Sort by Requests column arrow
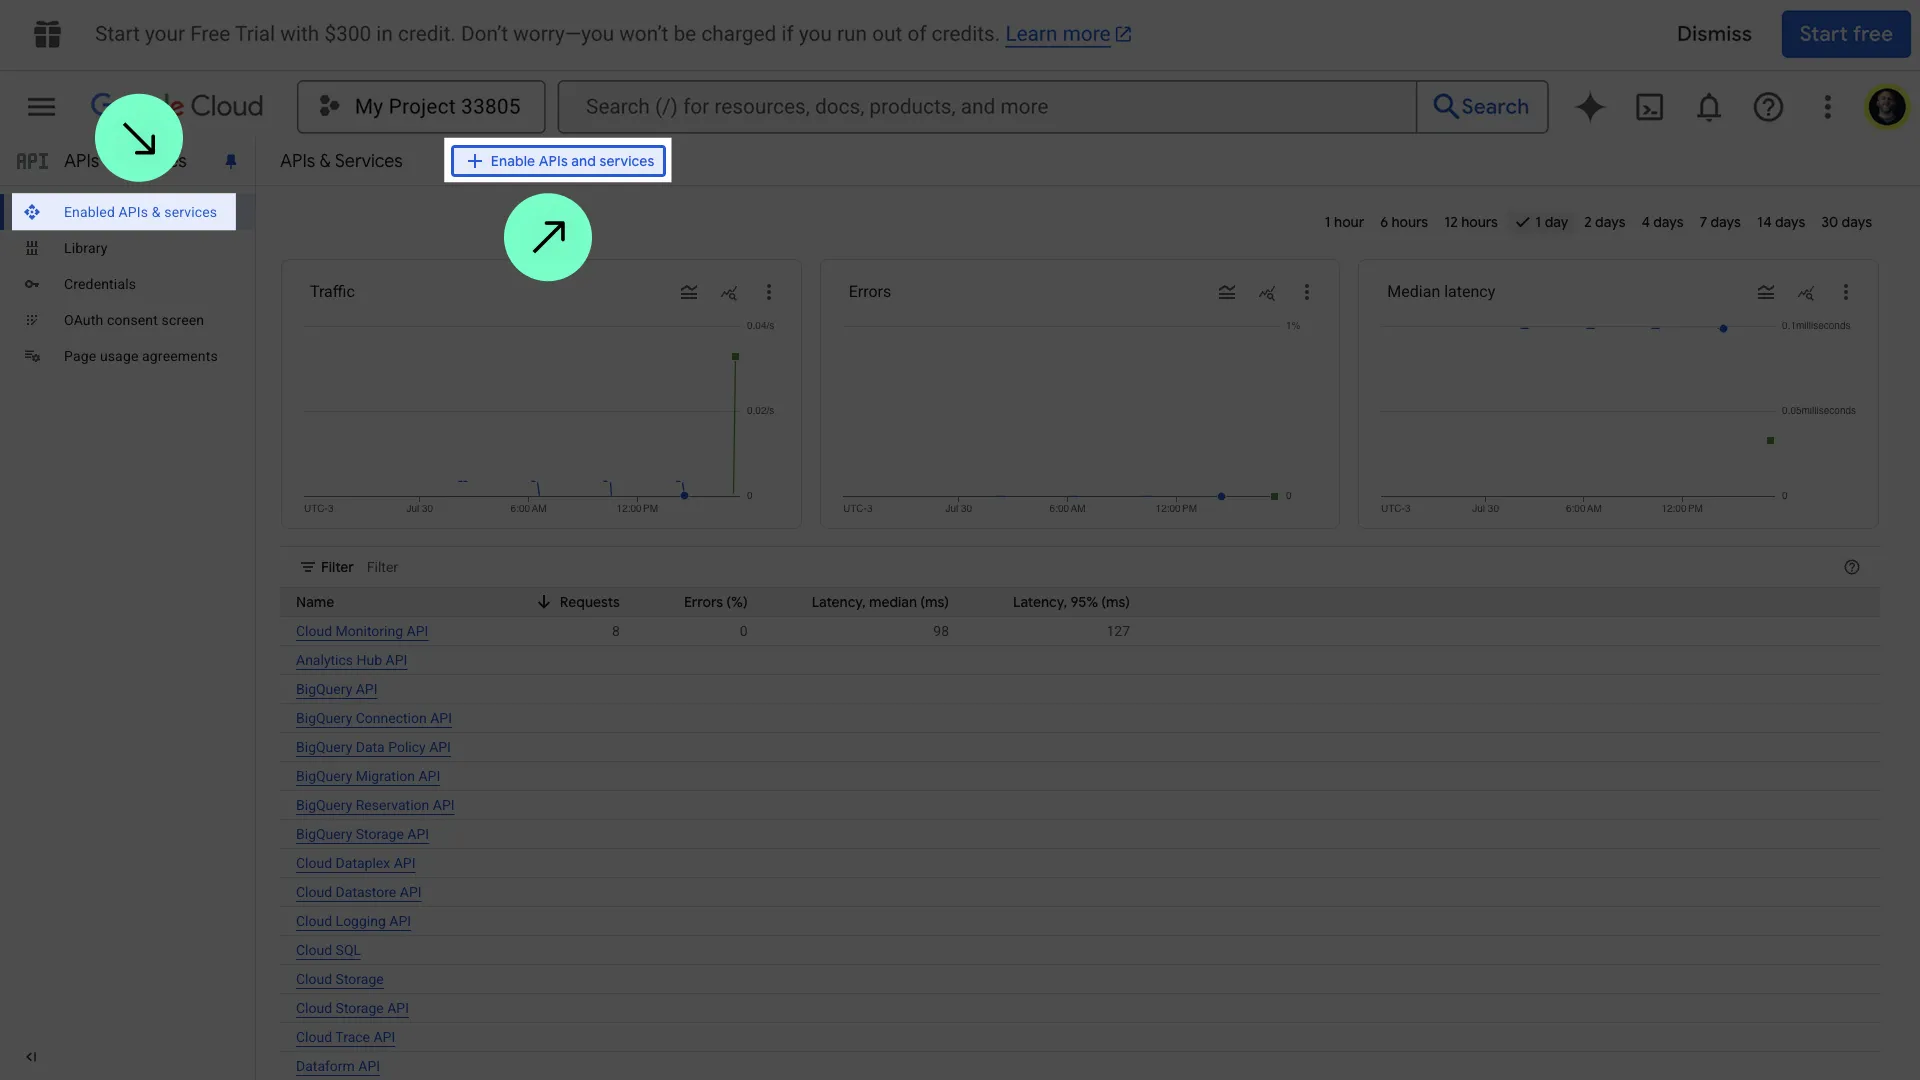Image resolution: width=1920 pixels, height=1080 pixels. tap(543, 602)
